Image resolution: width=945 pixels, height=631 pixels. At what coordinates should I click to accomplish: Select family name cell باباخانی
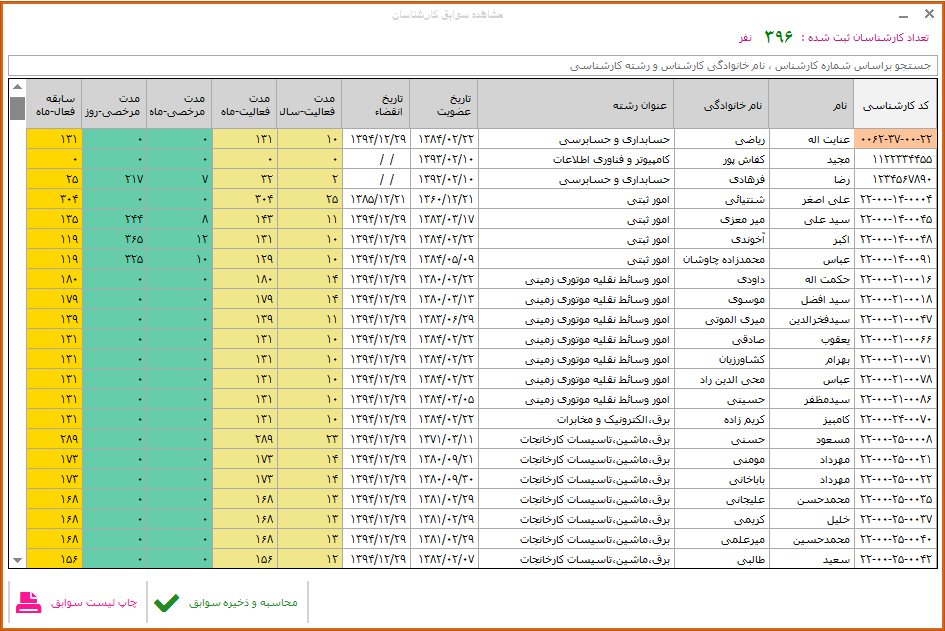tap(721, 479)
